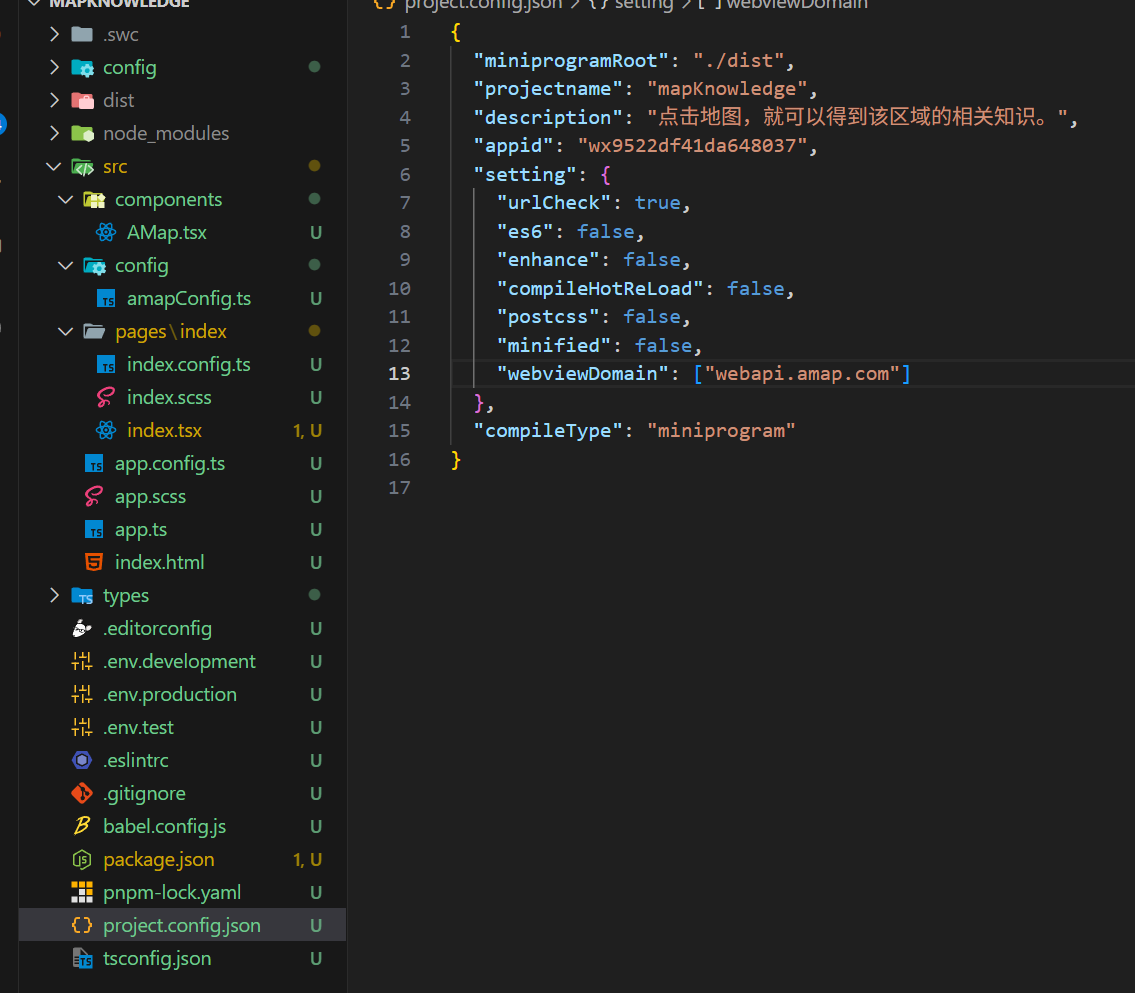Open index.tsx page file

click(x=164, y=430)
